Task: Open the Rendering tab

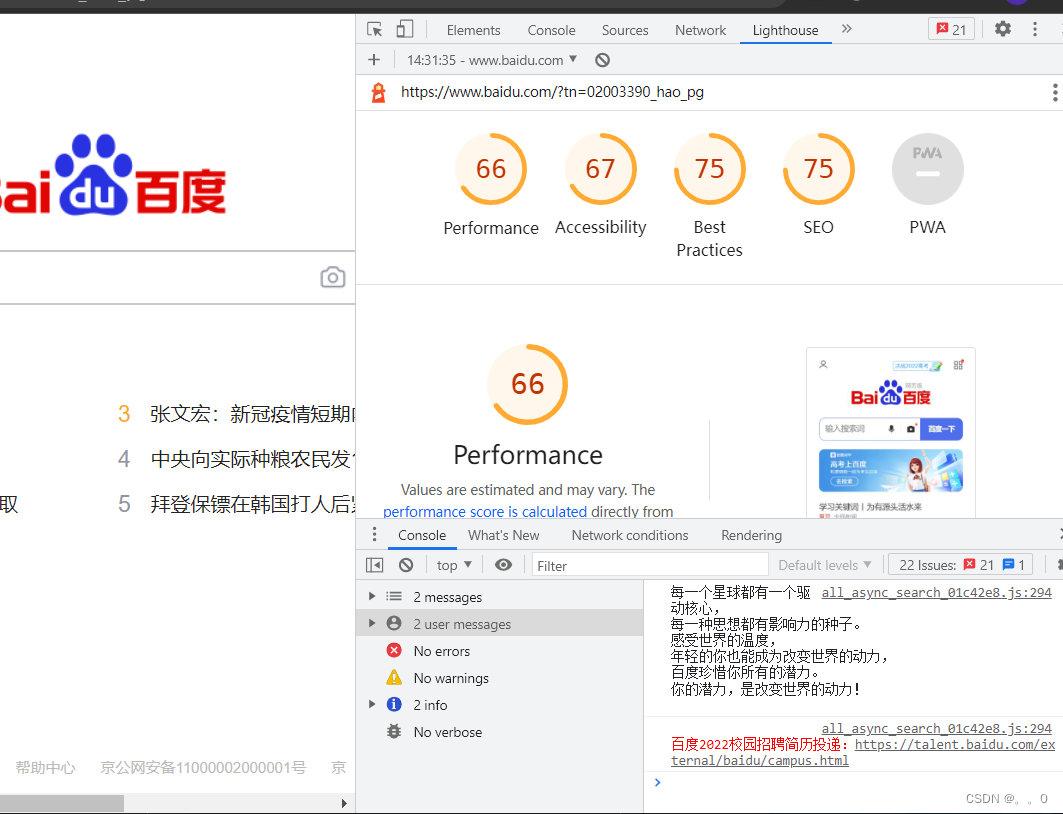Action: tap(751, 535)
